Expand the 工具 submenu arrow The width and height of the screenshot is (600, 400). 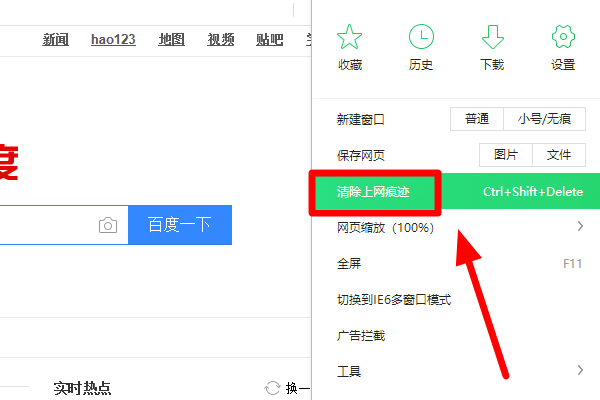580,370
